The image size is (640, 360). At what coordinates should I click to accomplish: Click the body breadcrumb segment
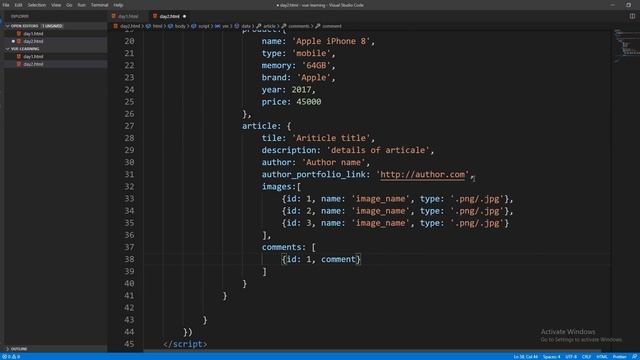click(x=180, y=26)
